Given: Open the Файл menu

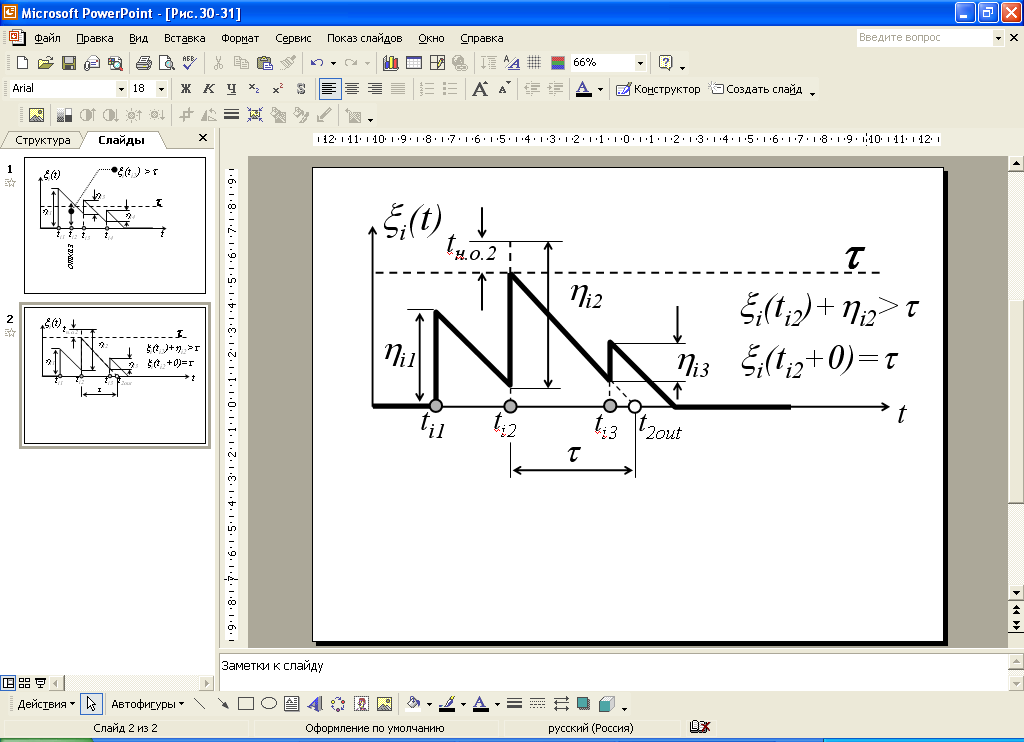Looking at the screenshot, I should pos(47,38).
